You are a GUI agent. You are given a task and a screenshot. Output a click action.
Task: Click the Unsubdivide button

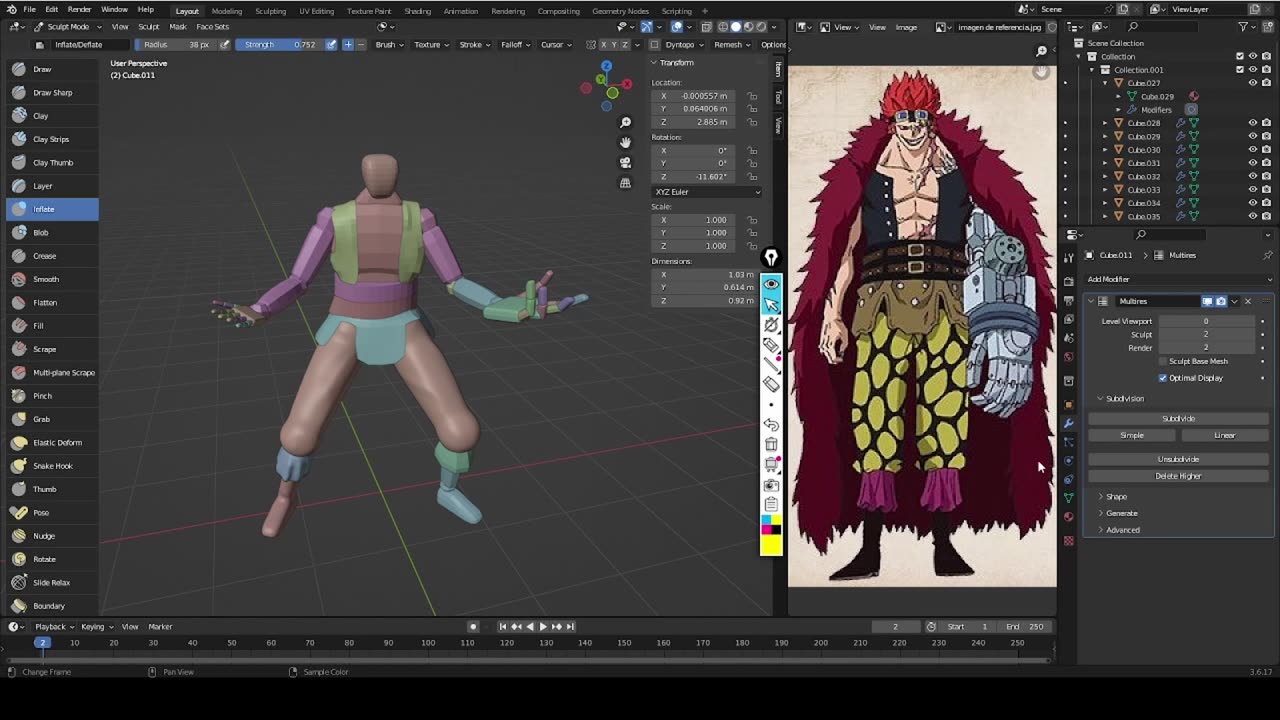click(x=1178, y=459)
